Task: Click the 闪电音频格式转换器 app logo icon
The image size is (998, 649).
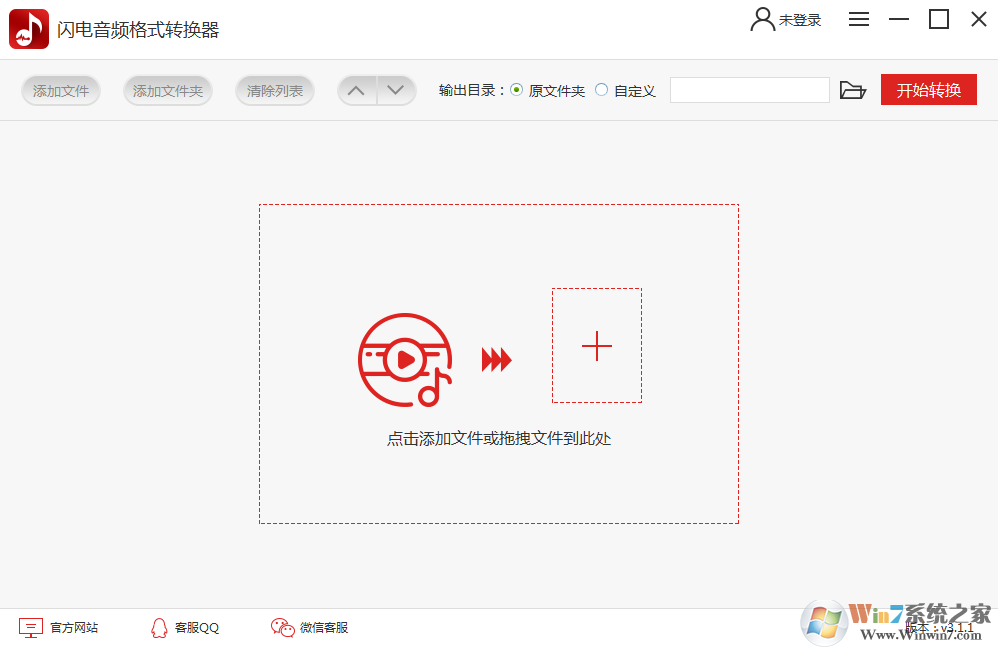Action: [x=27, y=28]
